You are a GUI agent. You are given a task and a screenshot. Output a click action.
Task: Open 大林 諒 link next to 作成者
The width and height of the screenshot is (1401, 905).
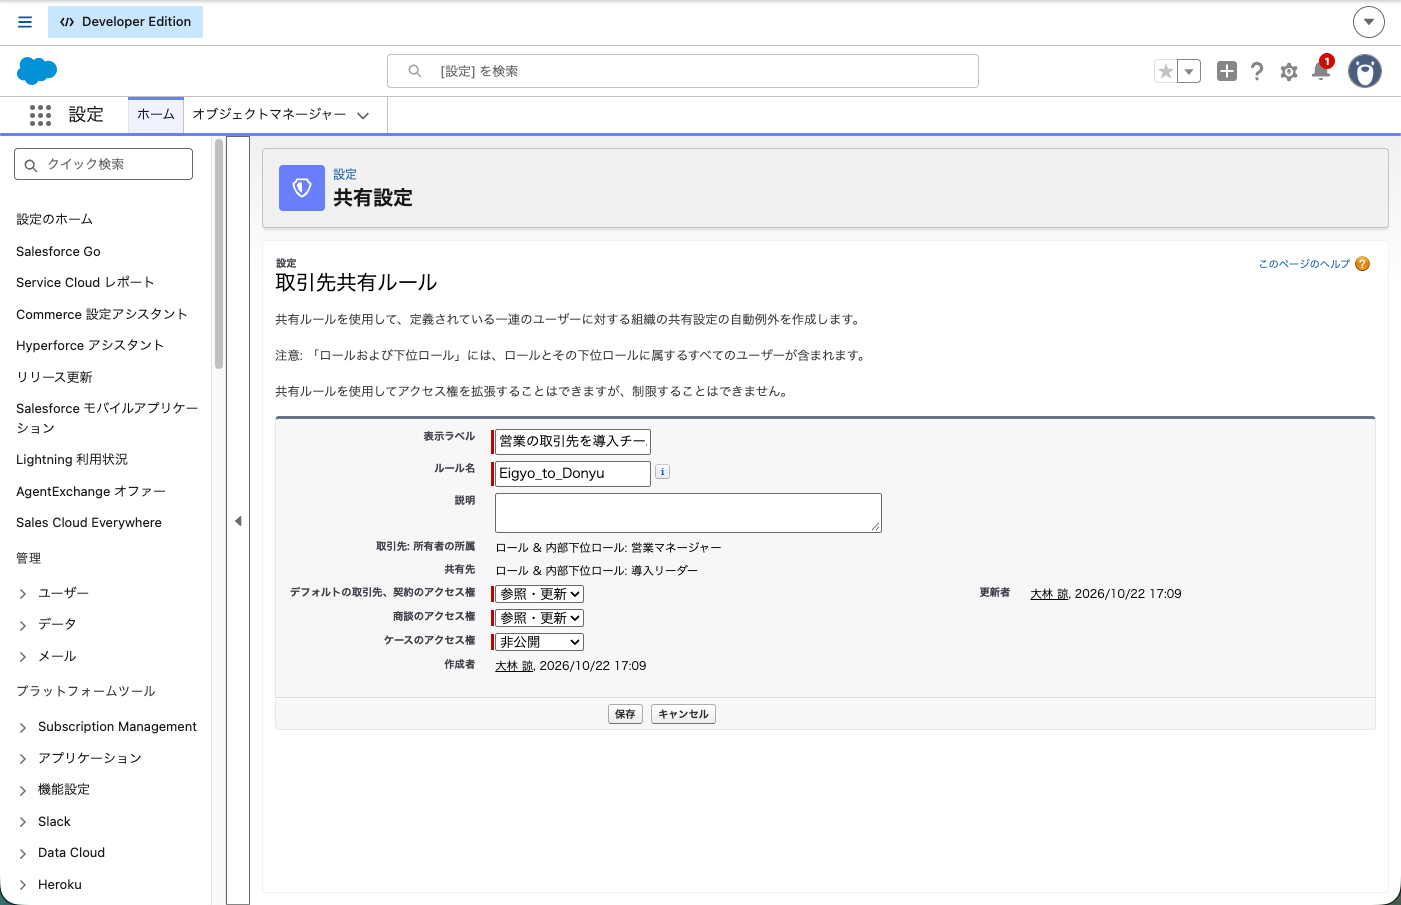pos(514,666)
